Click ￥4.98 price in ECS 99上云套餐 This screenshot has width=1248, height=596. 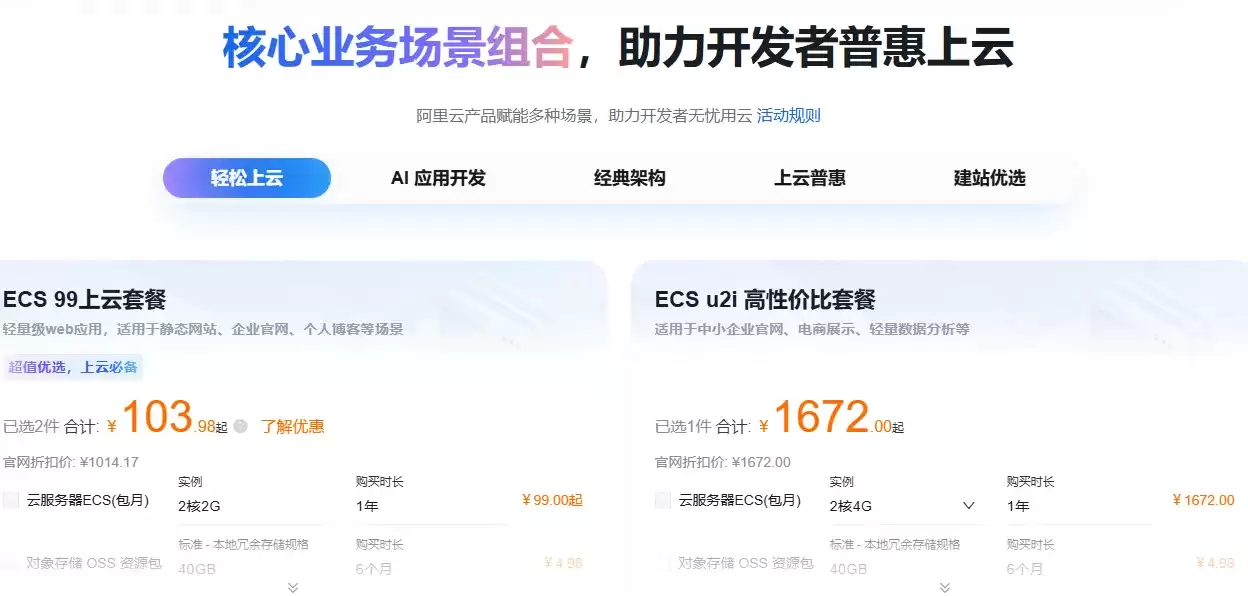(563, 563)
